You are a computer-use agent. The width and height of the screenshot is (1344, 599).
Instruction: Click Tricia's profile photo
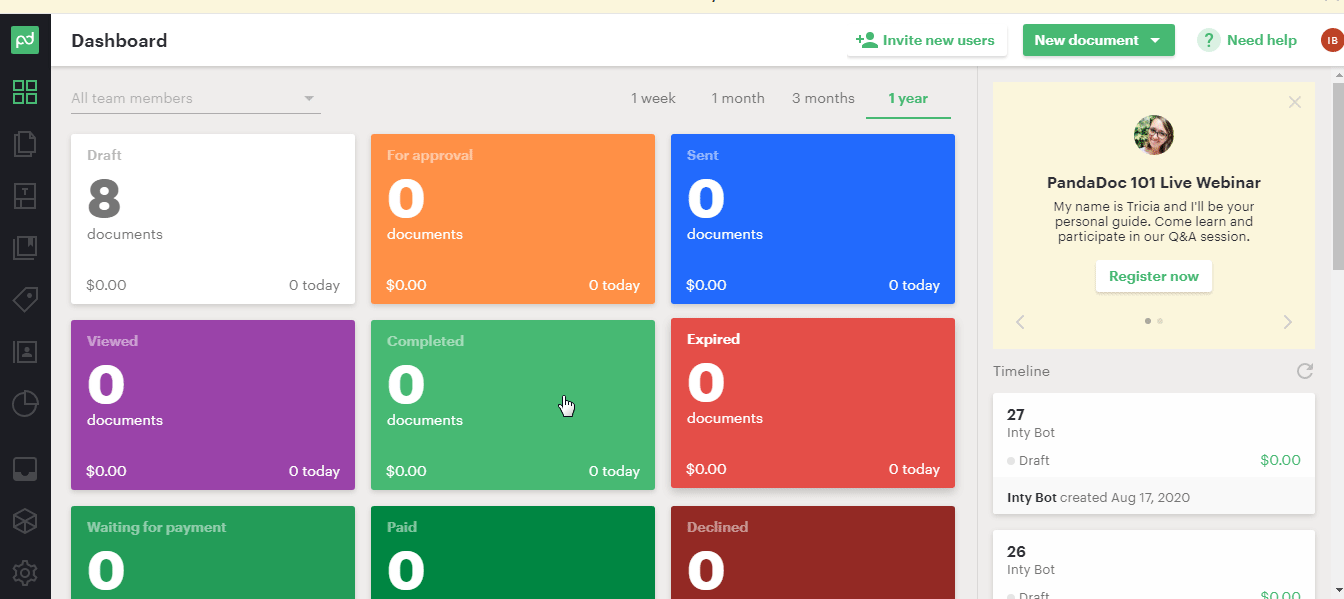click(1154, 134)
